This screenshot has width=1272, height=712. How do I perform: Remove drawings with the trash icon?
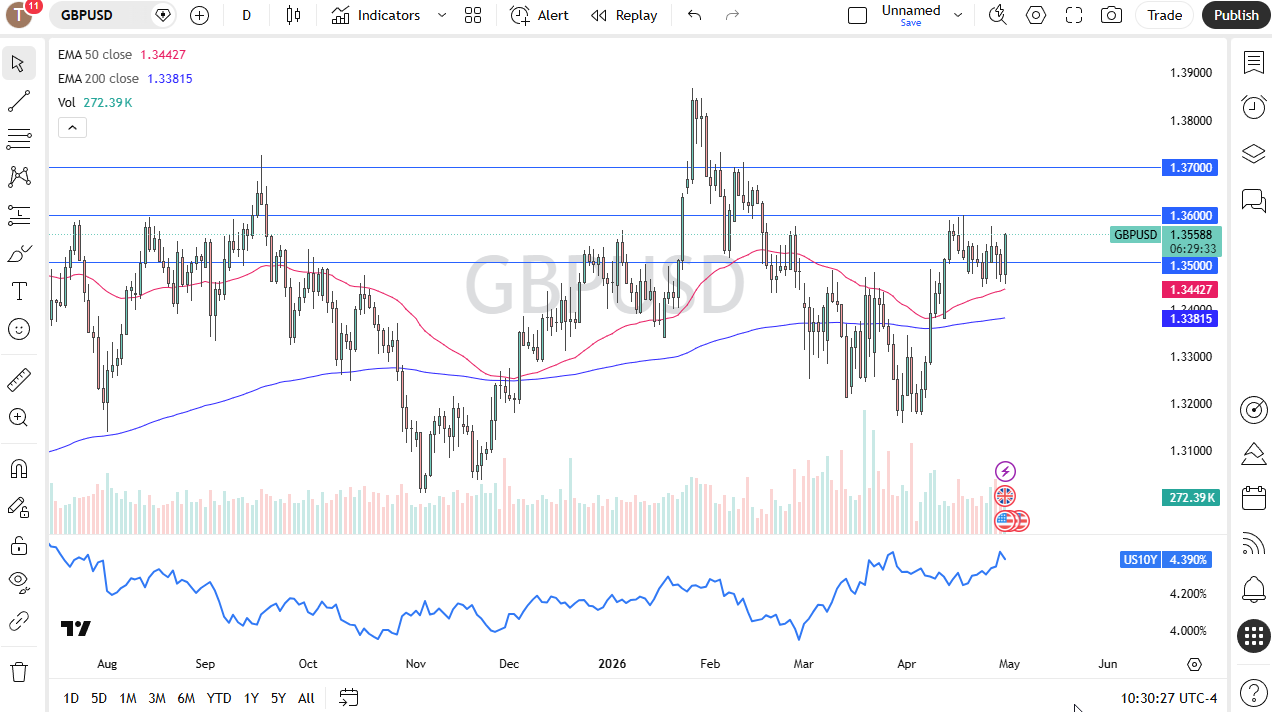coord(18,671)
